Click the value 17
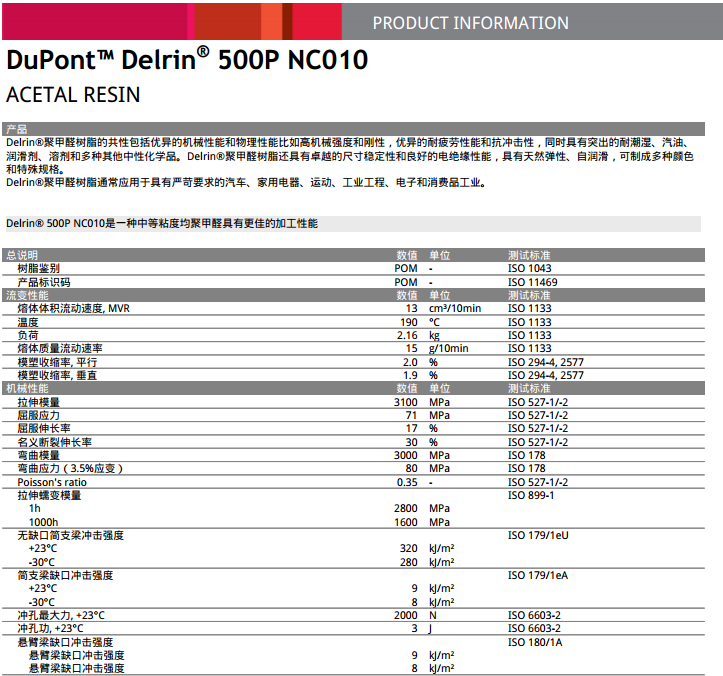 click(x=412, y=428)
